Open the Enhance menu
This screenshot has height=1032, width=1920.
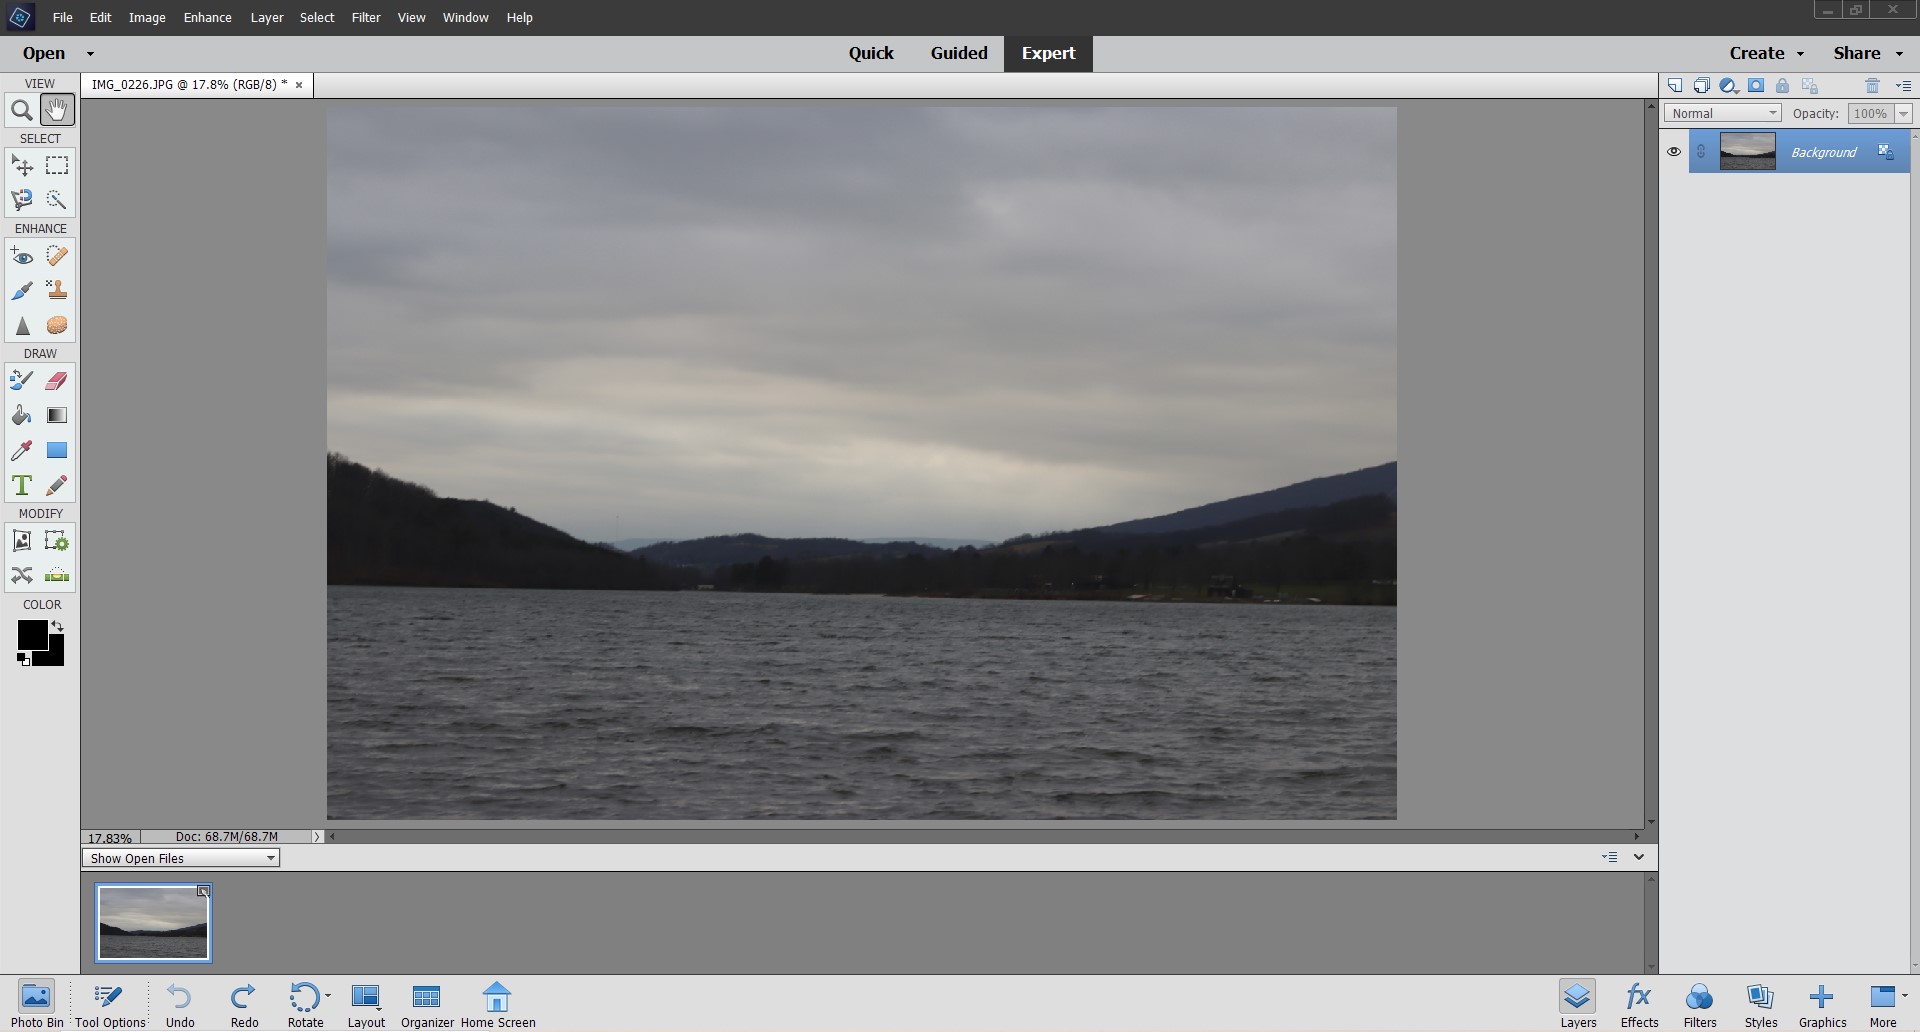tap(207, 18)
